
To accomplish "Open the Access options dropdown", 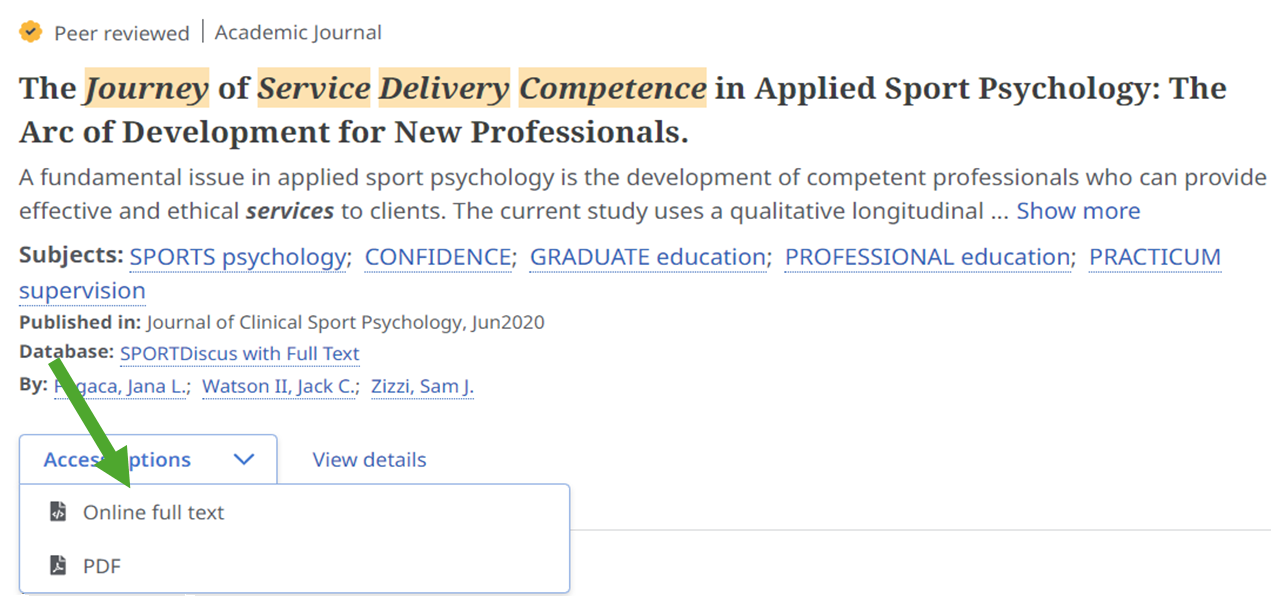I will 117,459.
